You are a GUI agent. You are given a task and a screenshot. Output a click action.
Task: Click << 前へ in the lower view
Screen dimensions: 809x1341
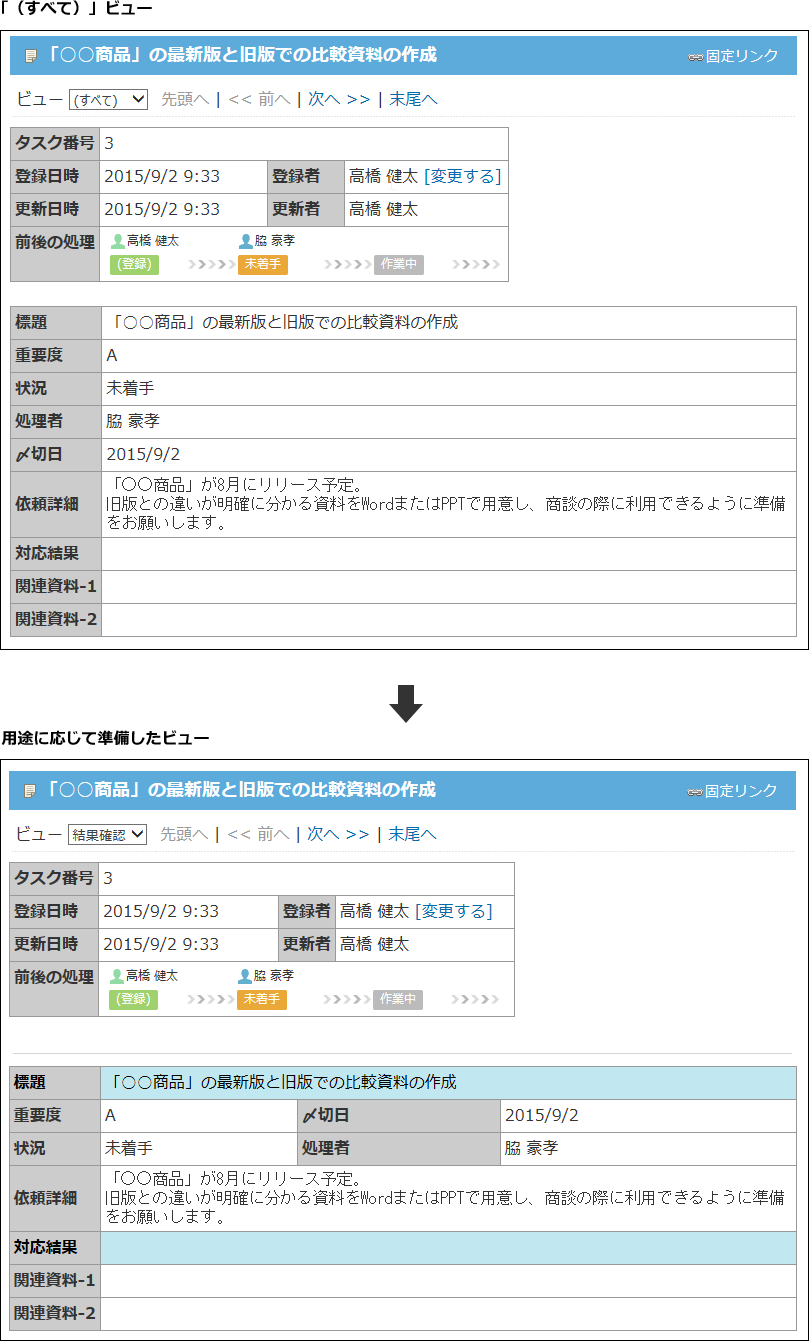point(258,834)
